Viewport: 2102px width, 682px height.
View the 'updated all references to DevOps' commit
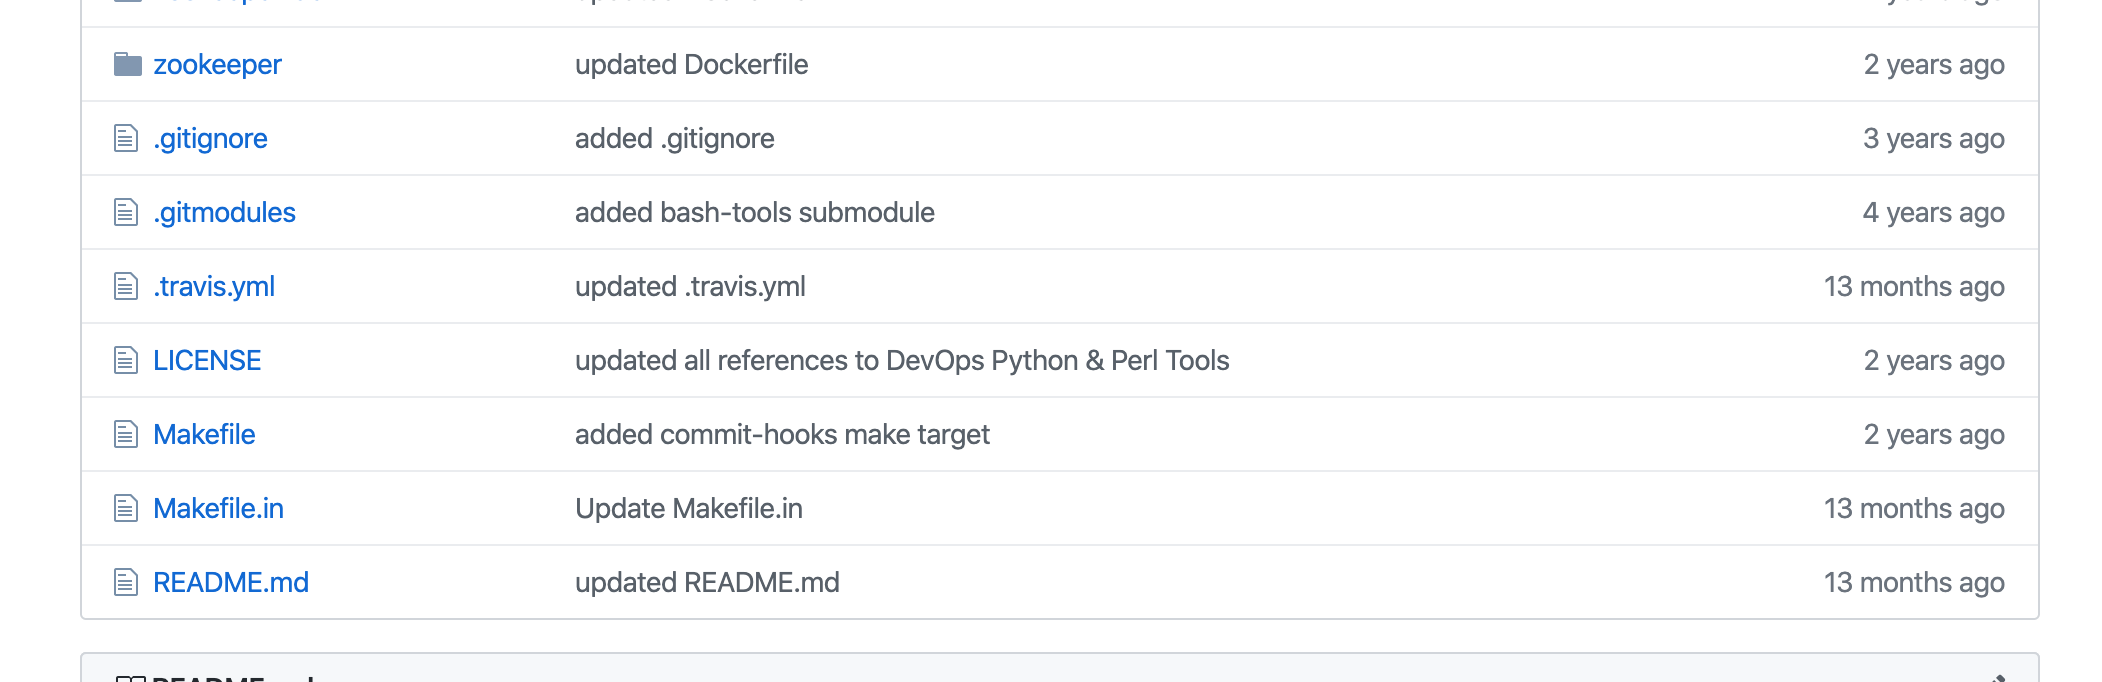[x=902, y=360]
